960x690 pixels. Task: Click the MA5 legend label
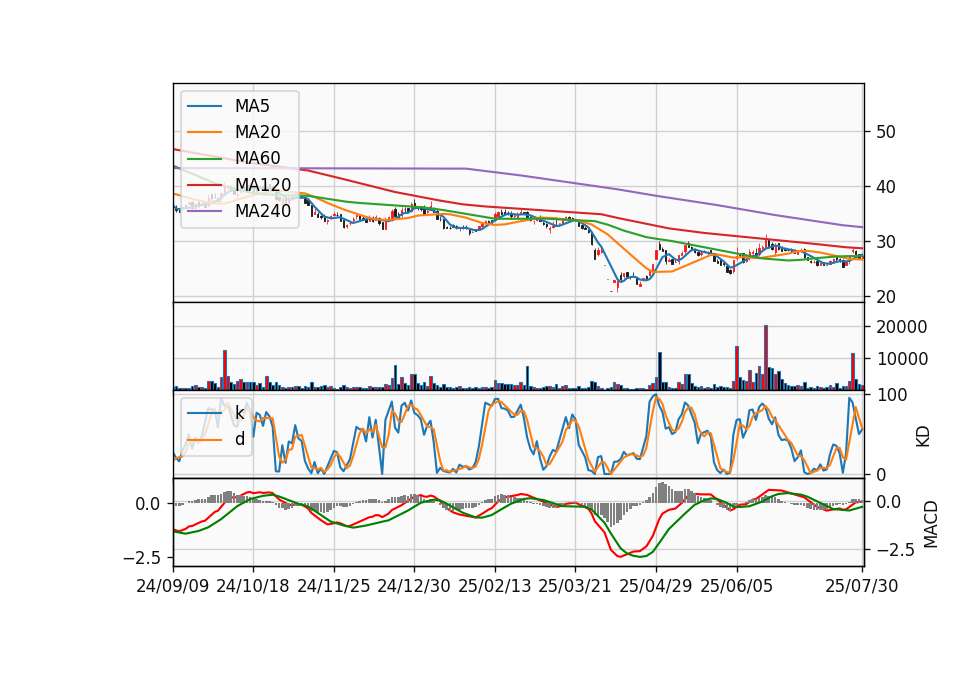[252, 106]
